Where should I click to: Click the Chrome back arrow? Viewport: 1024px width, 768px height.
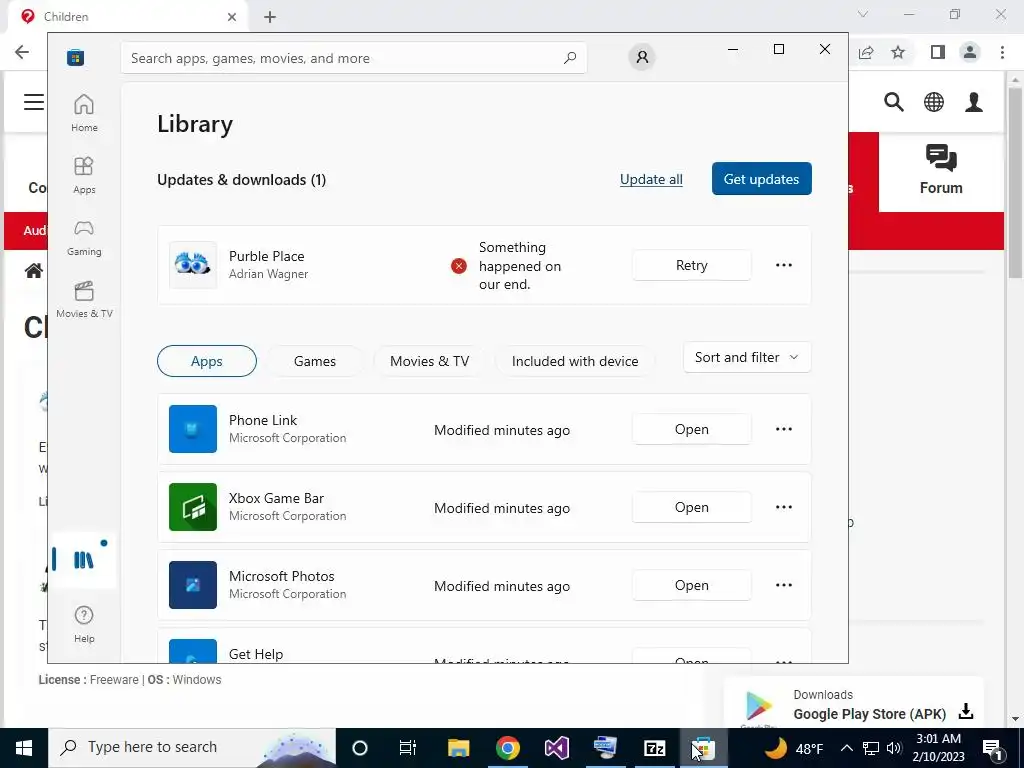[22, 52]
